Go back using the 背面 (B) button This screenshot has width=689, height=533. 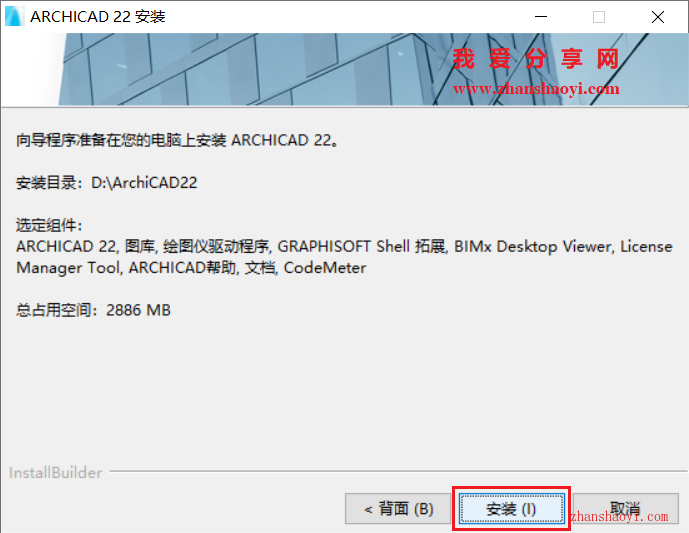coord(398,509)
